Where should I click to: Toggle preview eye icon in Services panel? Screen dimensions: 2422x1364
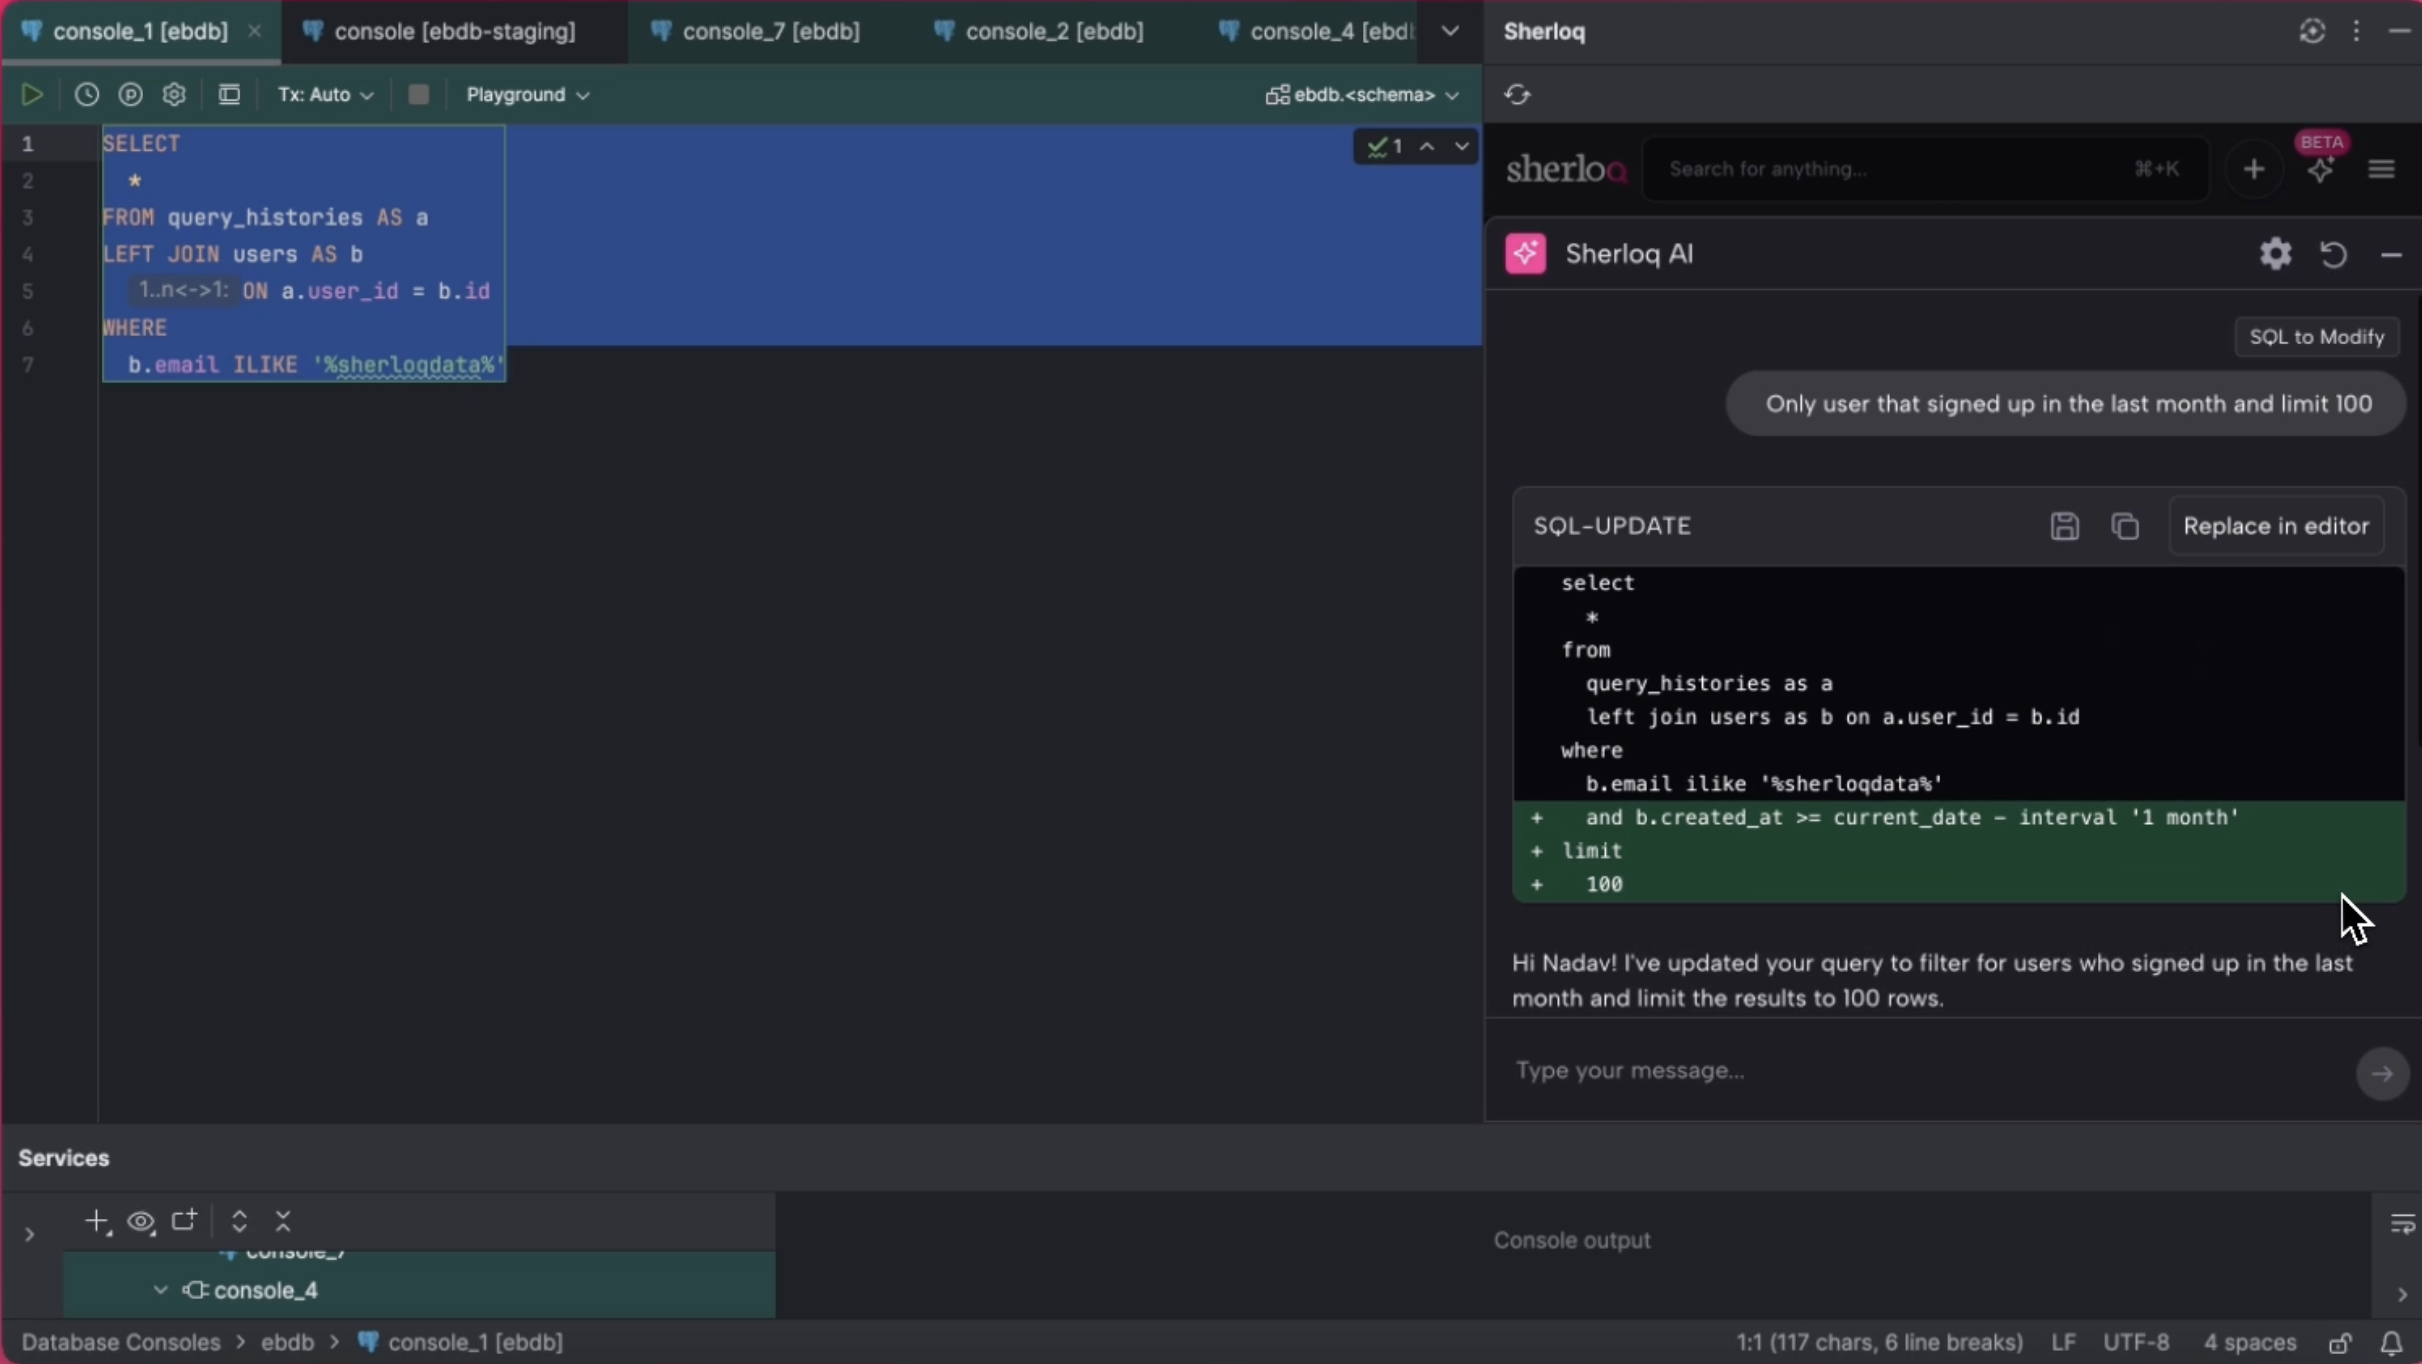140,1222
